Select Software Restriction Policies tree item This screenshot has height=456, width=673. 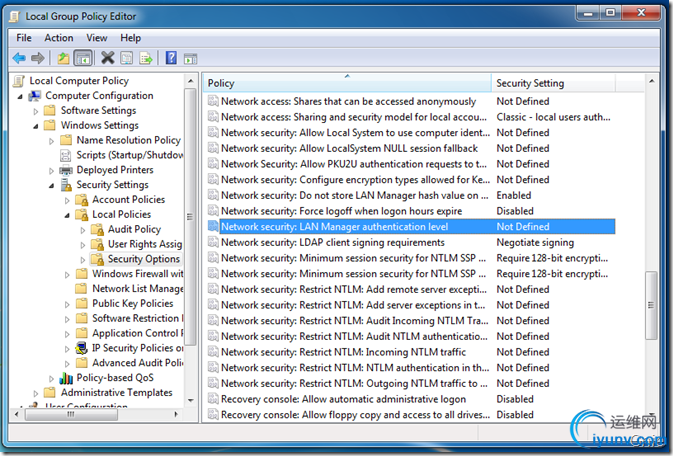tap(138, 318)
